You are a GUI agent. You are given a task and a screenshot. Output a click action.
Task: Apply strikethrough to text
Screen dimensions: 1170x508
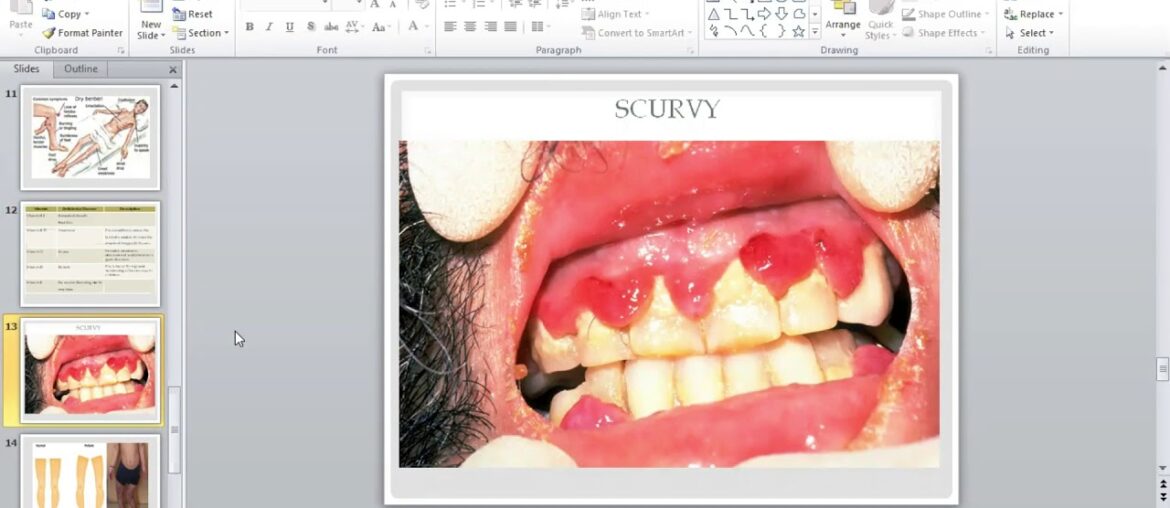tap(332, 27)
